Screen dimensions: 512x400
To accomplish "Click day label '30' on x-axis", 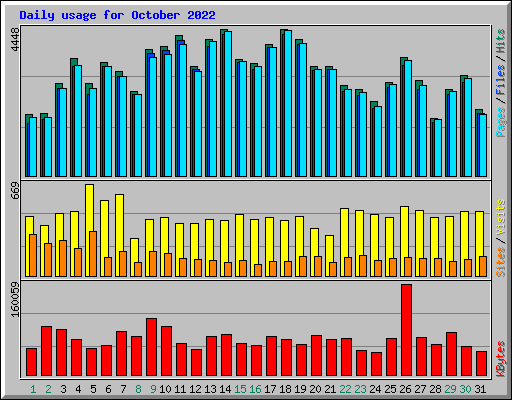I will pos(465,389).
